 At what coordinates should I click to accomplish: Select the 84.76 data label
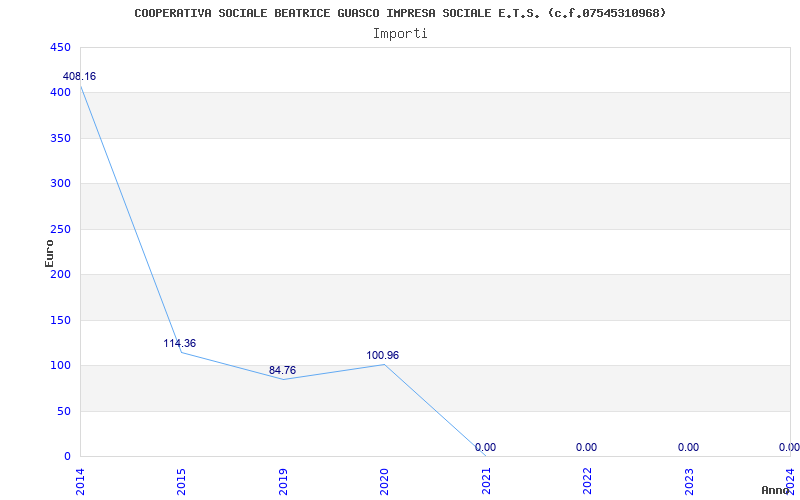tap(282, 370)
